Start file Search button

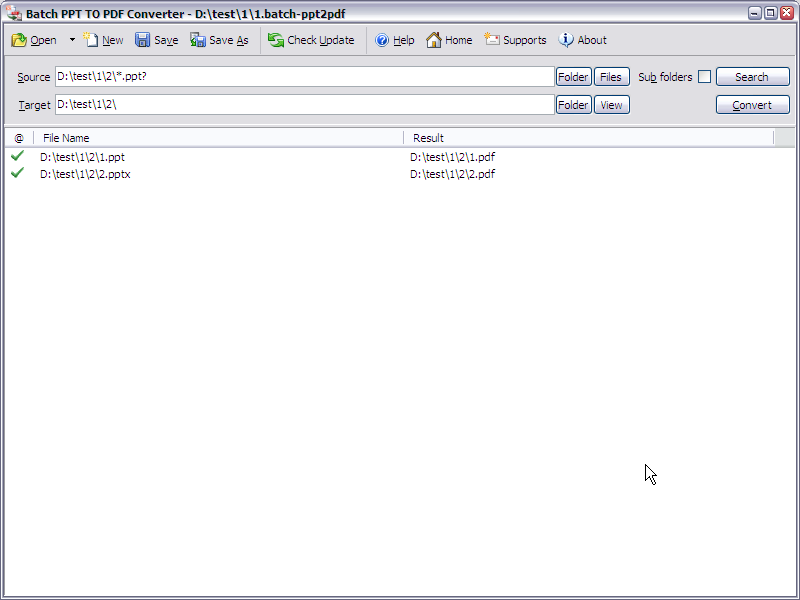point(753,77)
